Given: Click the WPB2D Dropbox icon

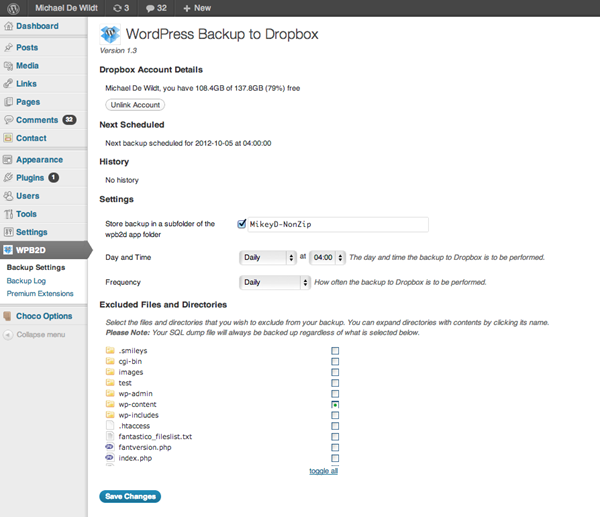Looking at the screenshot, I should [8, 250].
